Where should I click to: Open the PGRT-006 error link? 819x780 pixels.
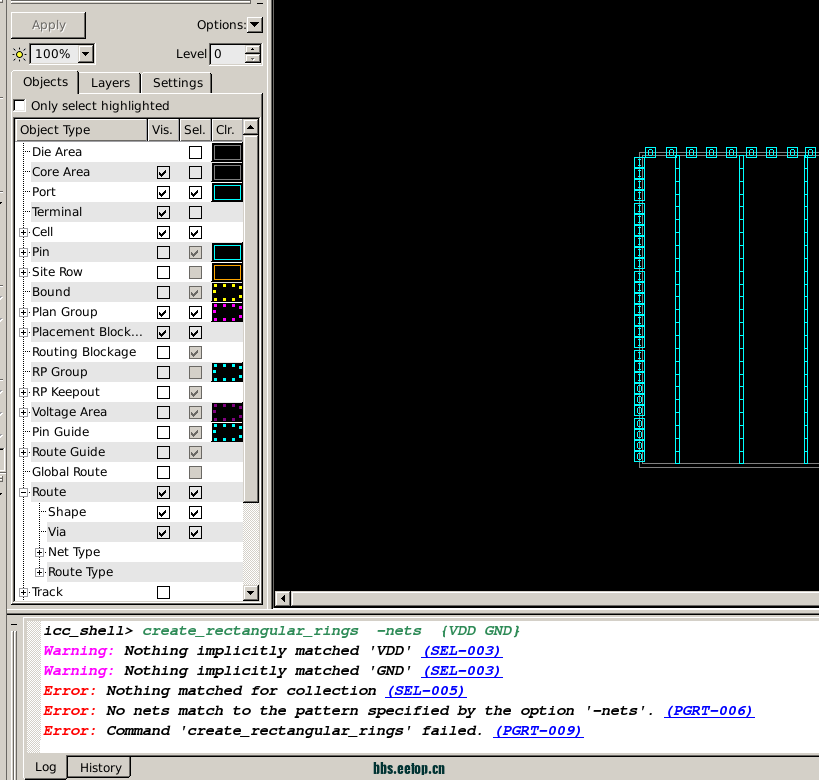tap(709, 711)
